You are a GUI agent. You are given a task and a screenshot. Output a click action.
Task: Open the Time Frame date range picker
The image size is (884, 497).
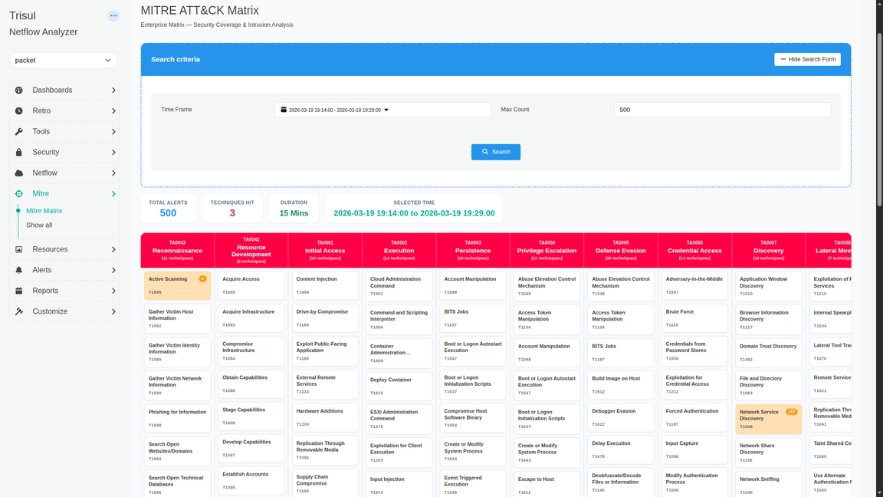point(382,110)
